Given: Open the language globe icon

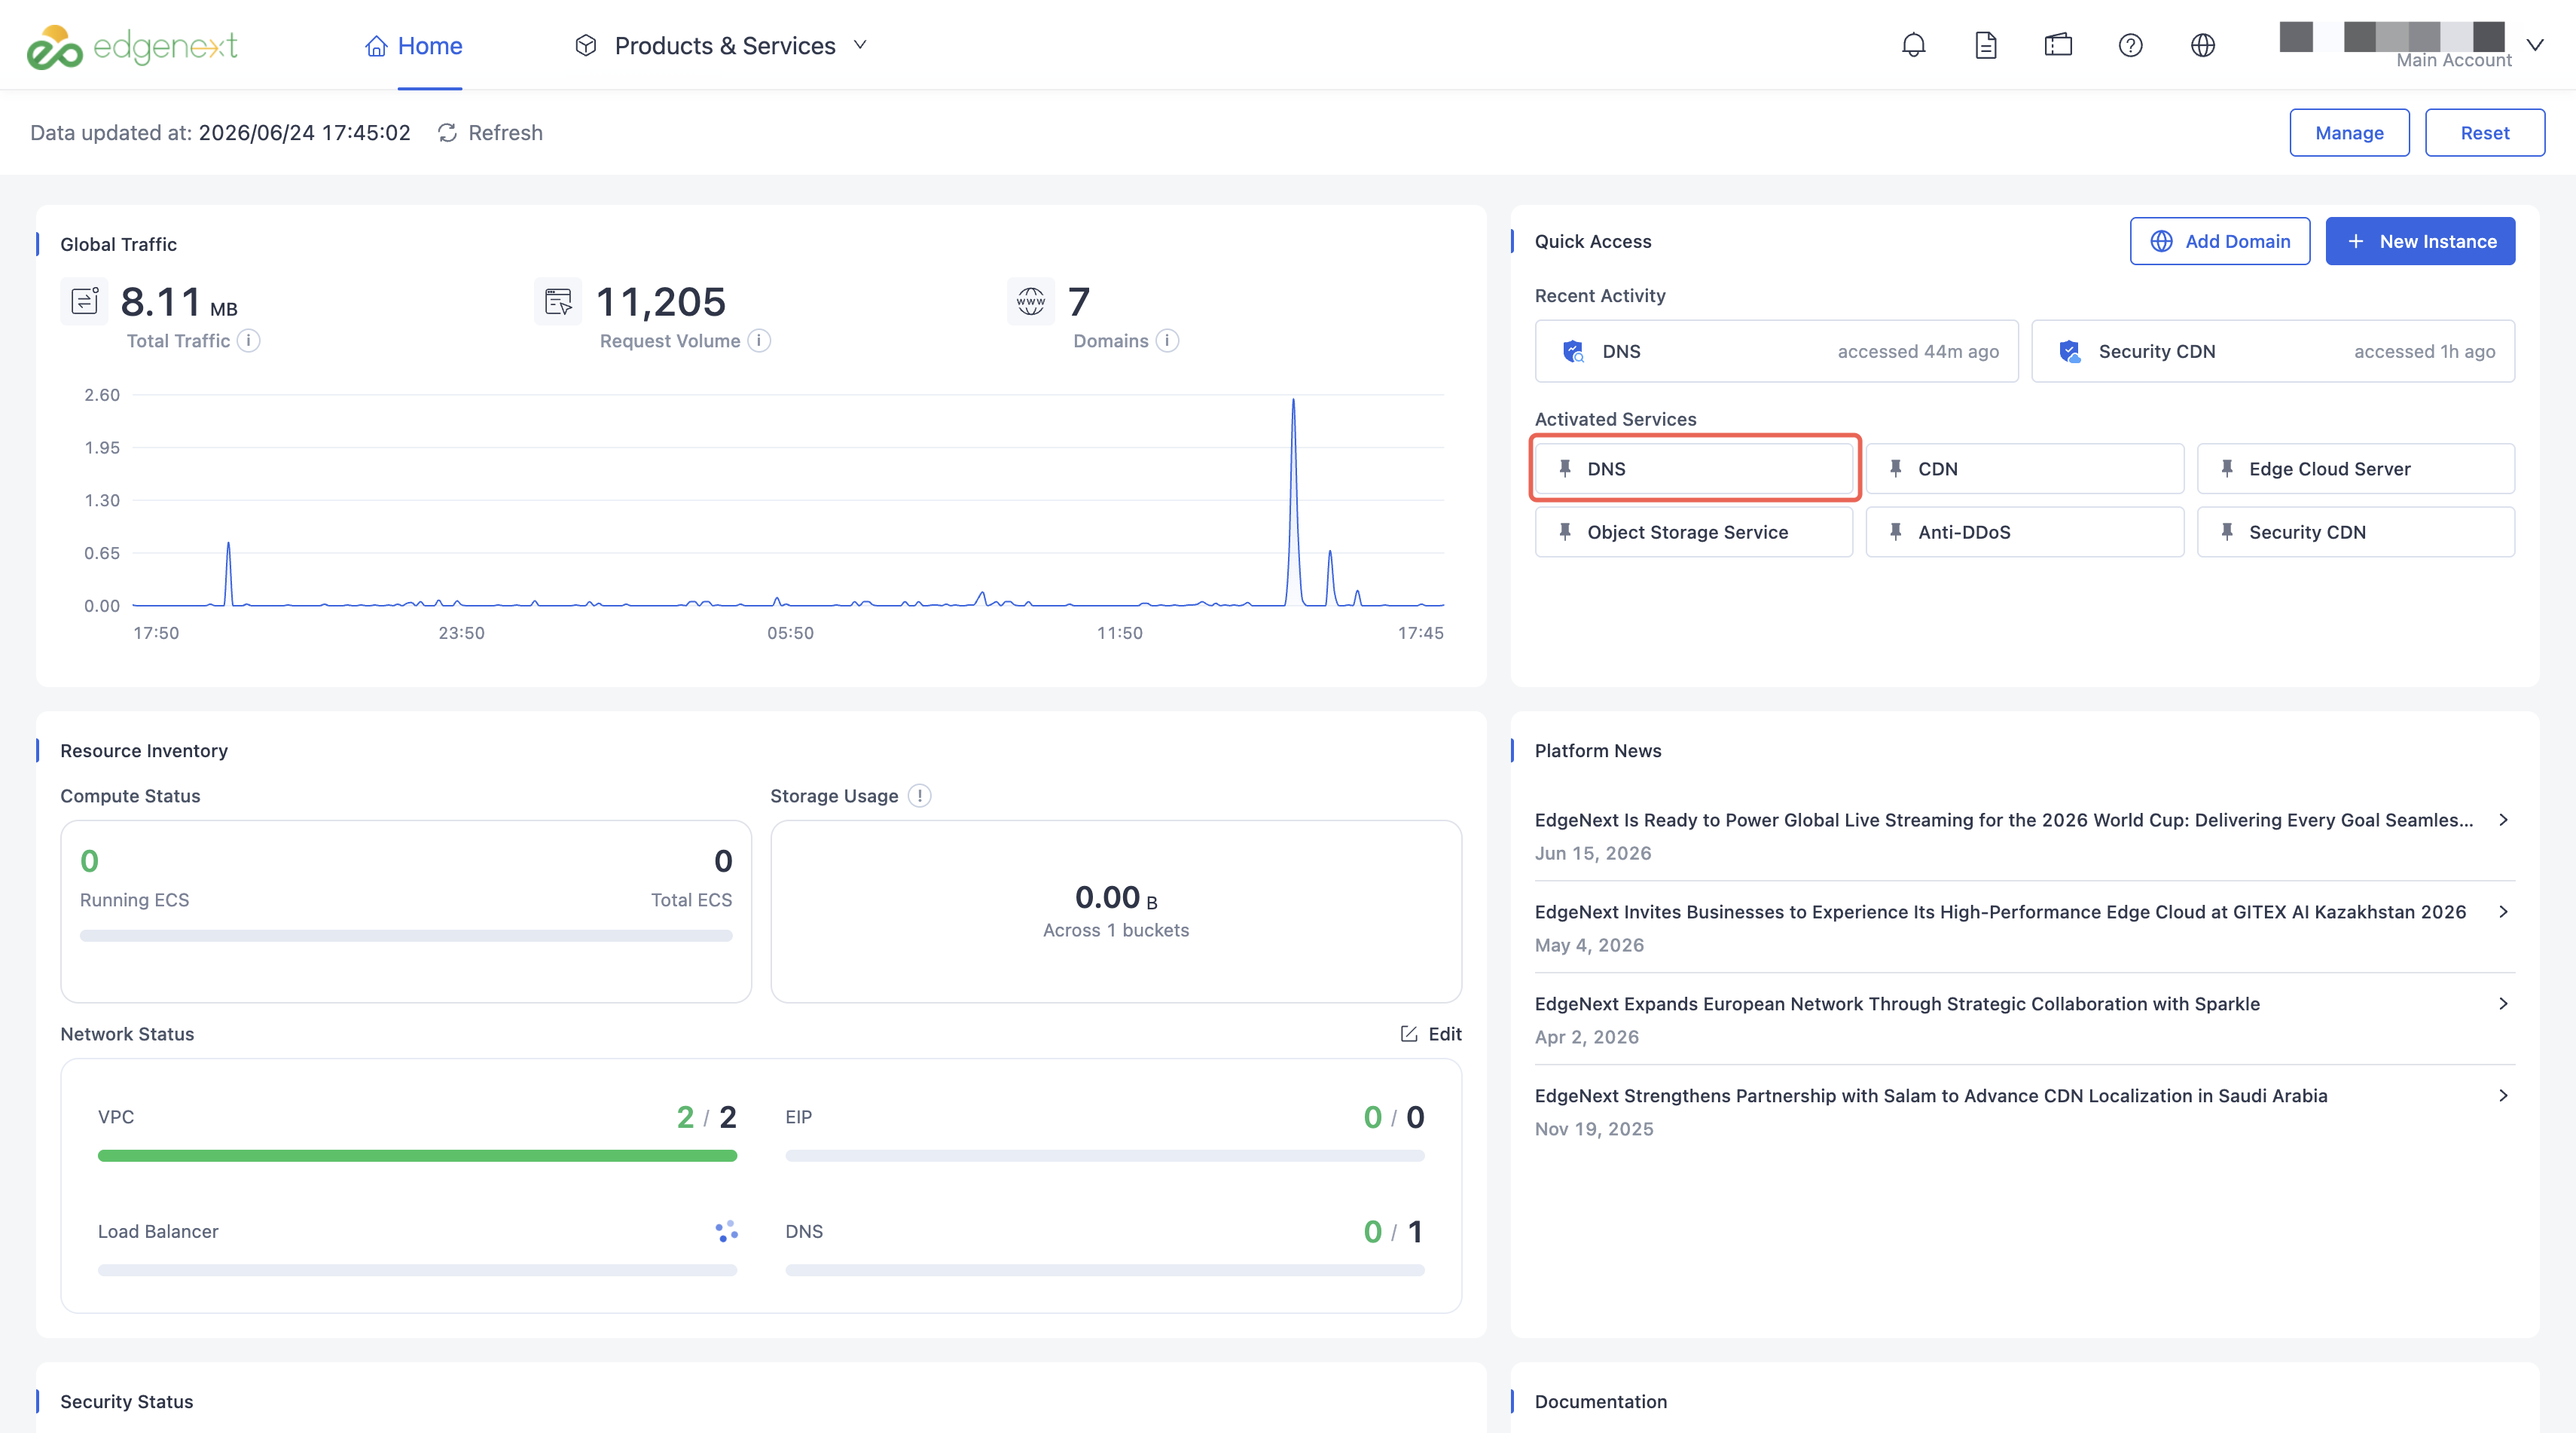Looking at the screenshot, I should tap(2202, 45).
